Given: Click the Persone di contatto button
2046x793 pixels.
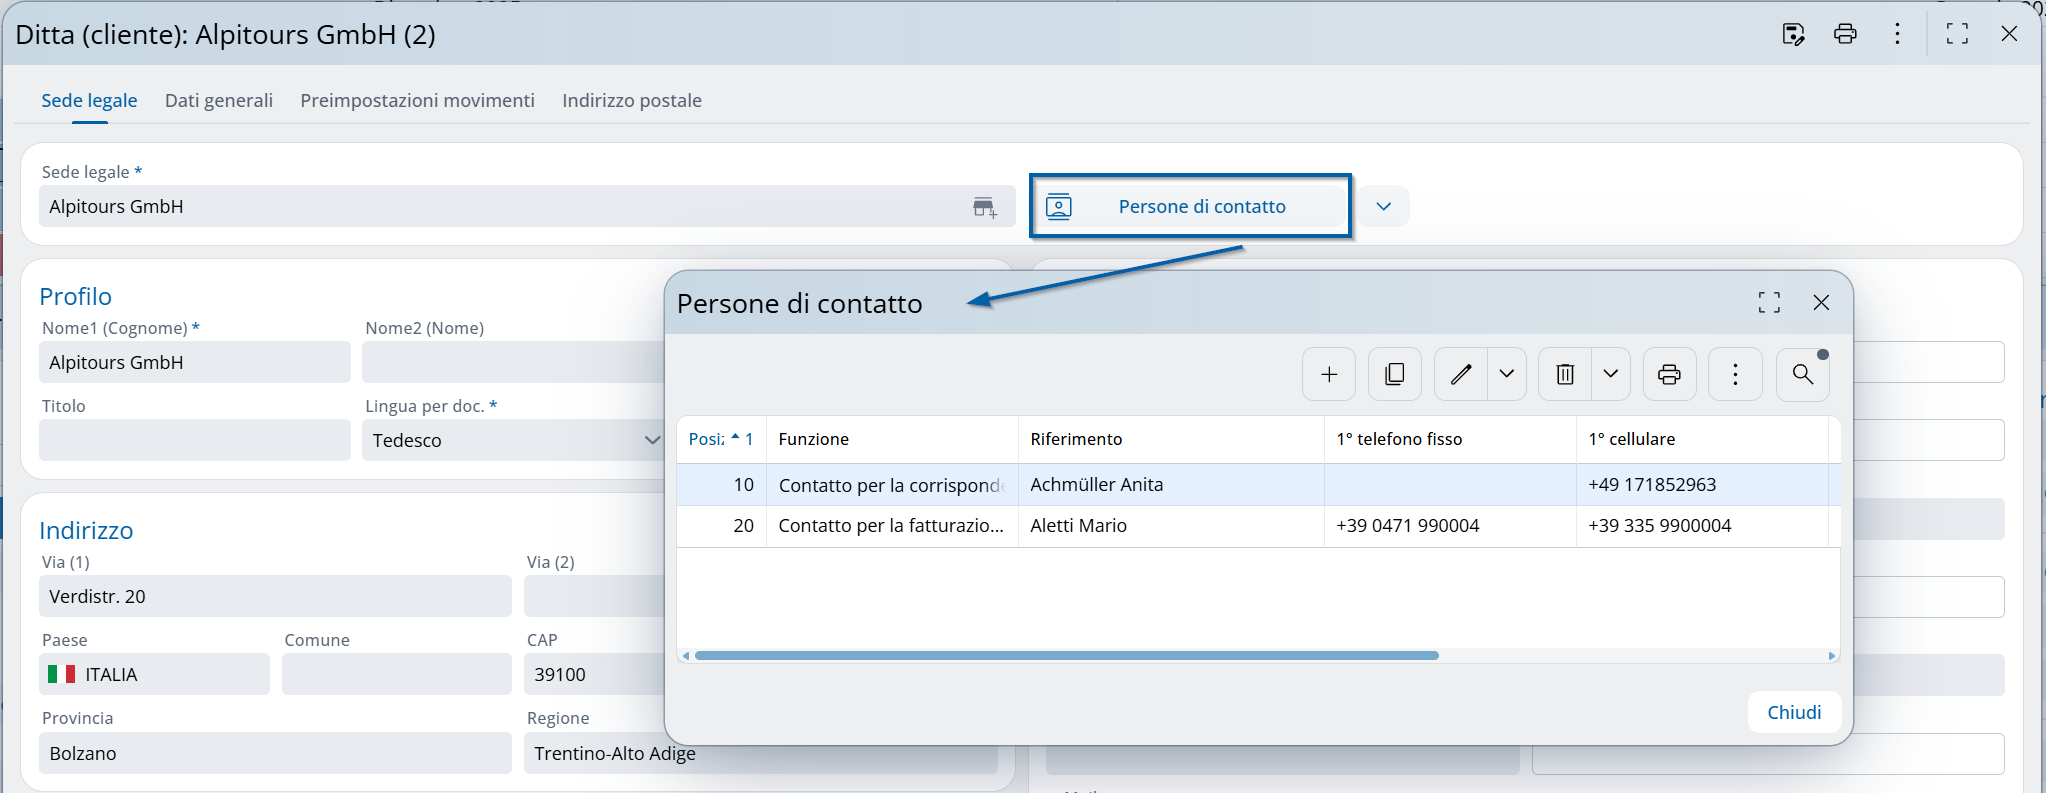Looking at the screenshot, I should [1190, 207].
